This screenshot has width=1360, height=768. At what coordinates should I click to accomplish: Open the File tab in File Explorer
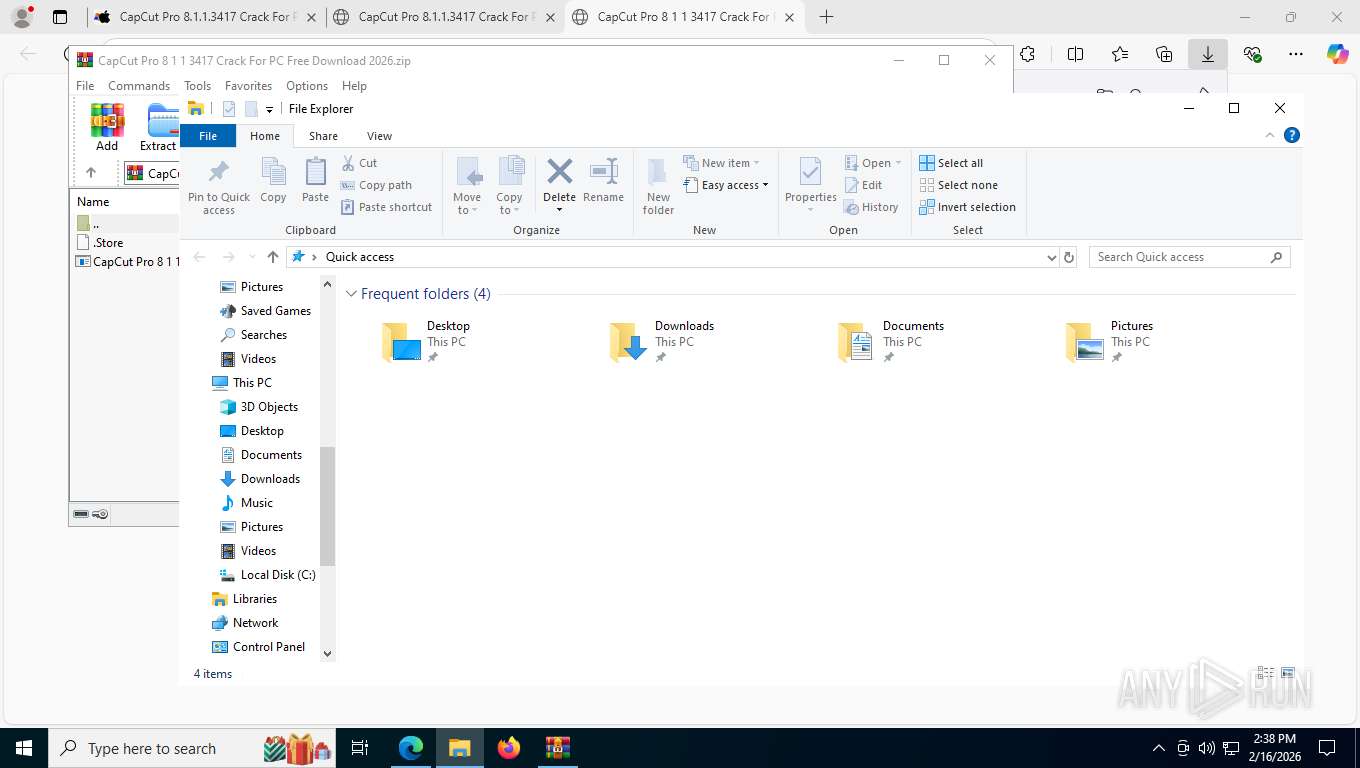pos(208,136)
